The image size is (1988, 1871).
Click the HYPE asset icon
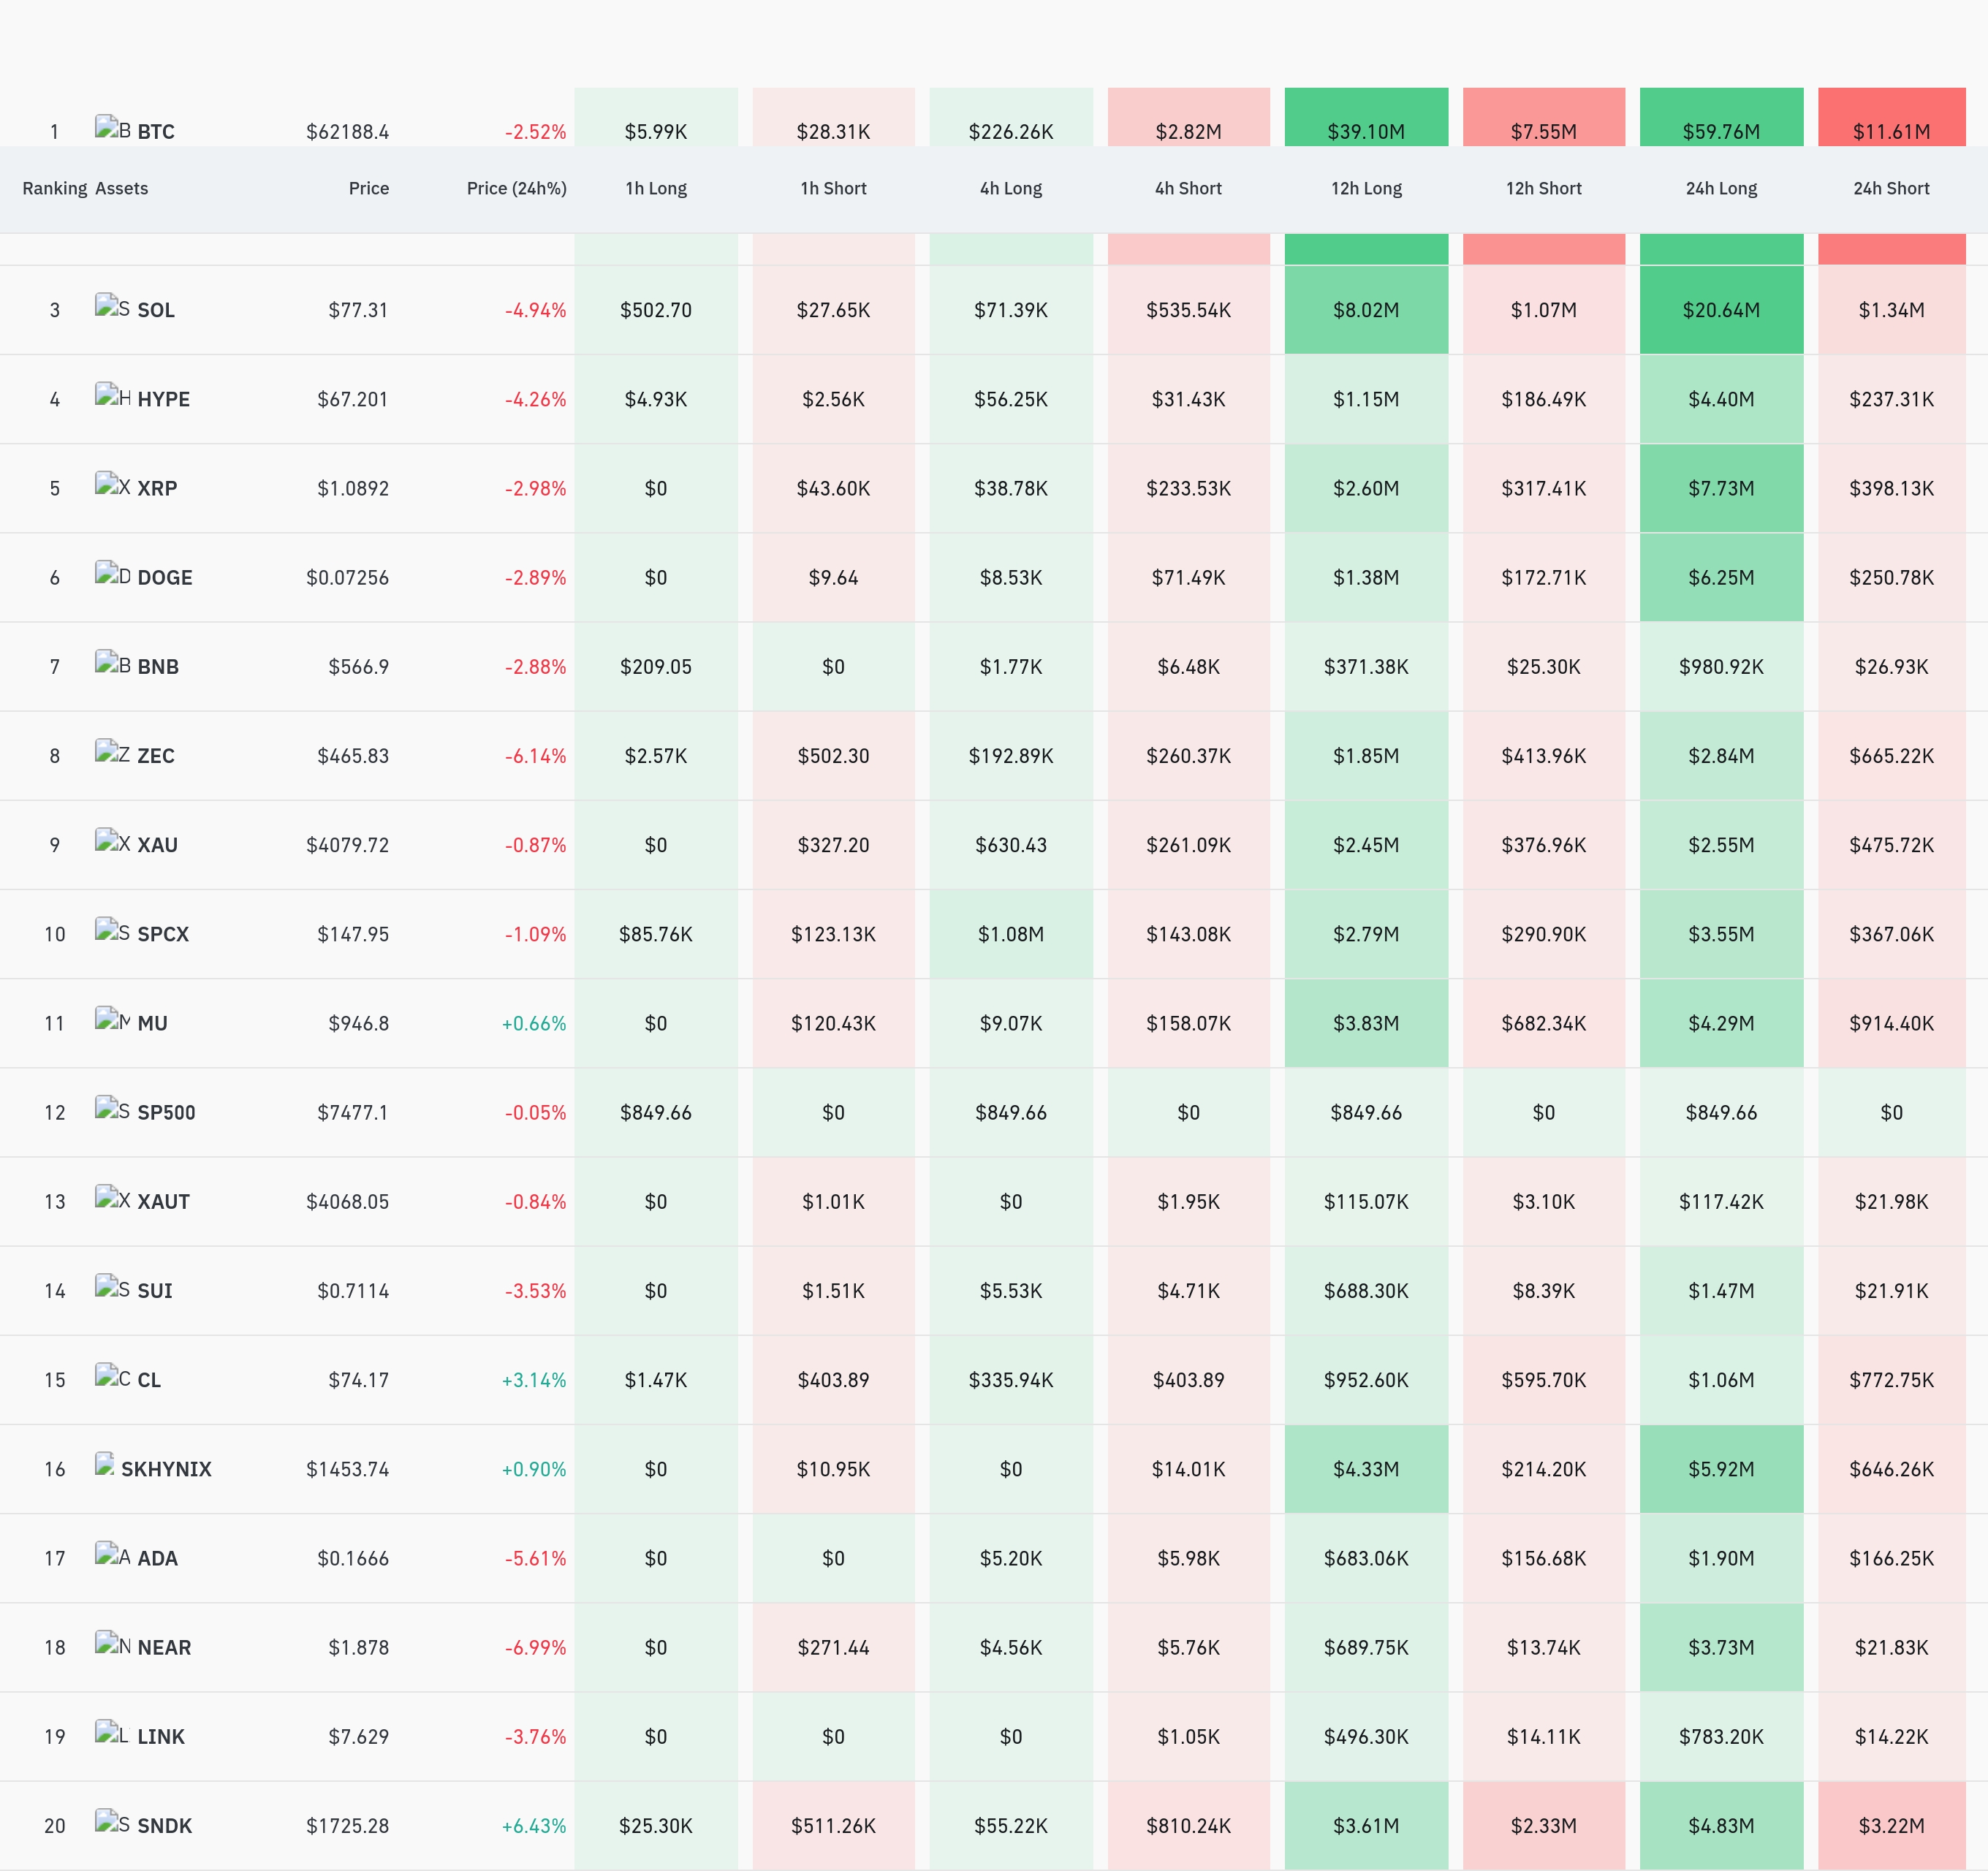tap(112, 396)
